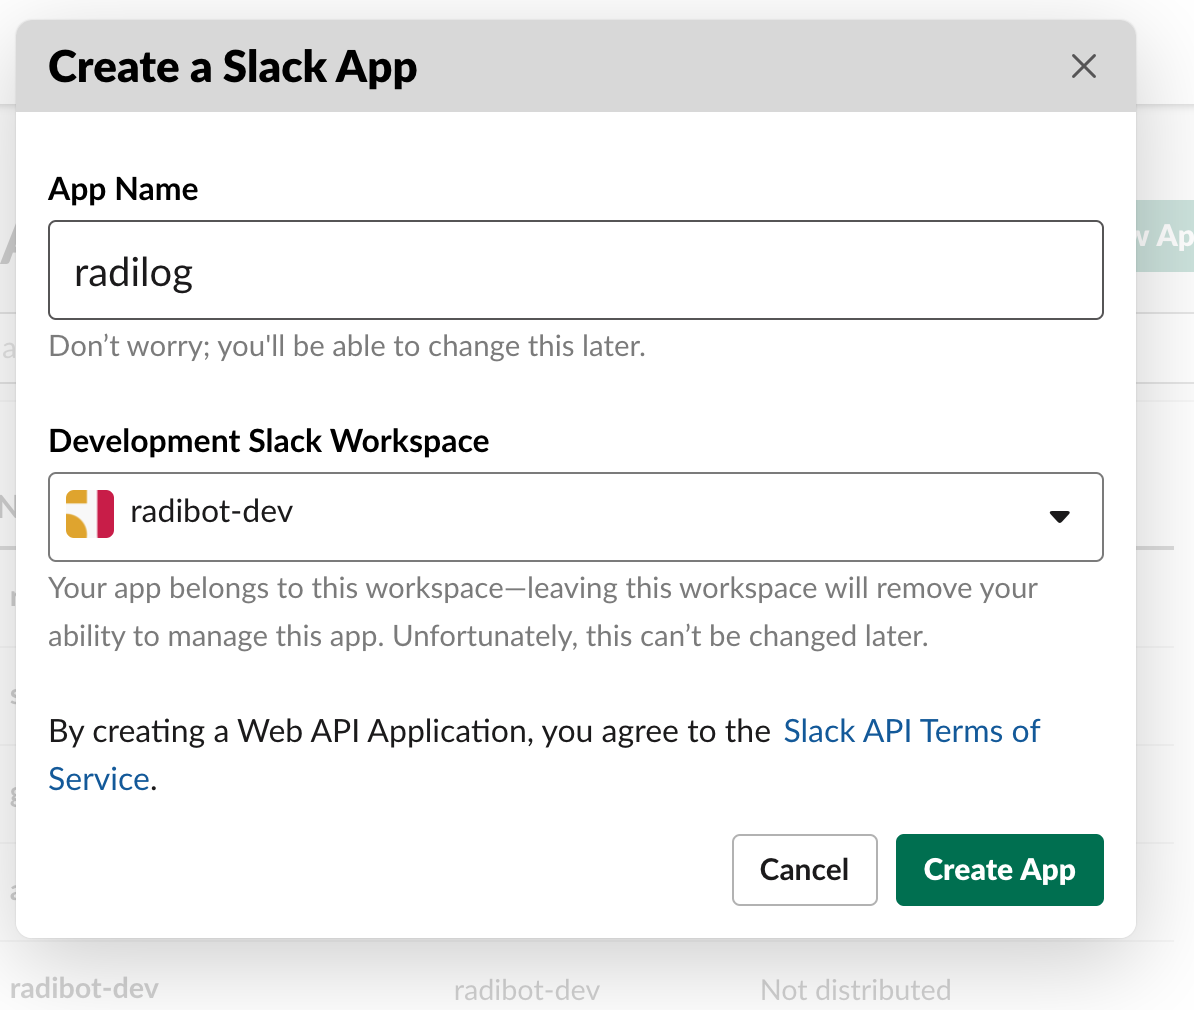Click the partially hidden green button behind dialog
Screen dimensions: 1194x1010
tap(1166, 236)
